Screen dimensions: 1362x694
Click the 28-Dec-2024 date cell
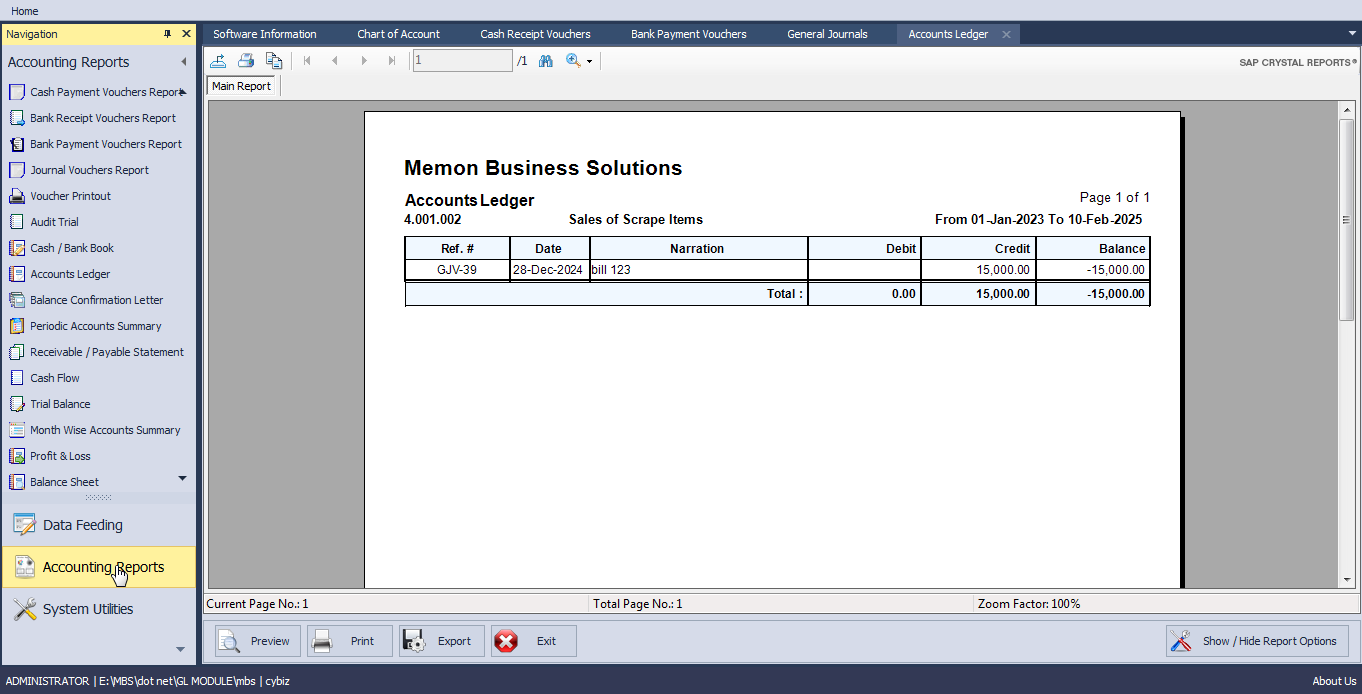pyautogui.click(x=548, y=270)
